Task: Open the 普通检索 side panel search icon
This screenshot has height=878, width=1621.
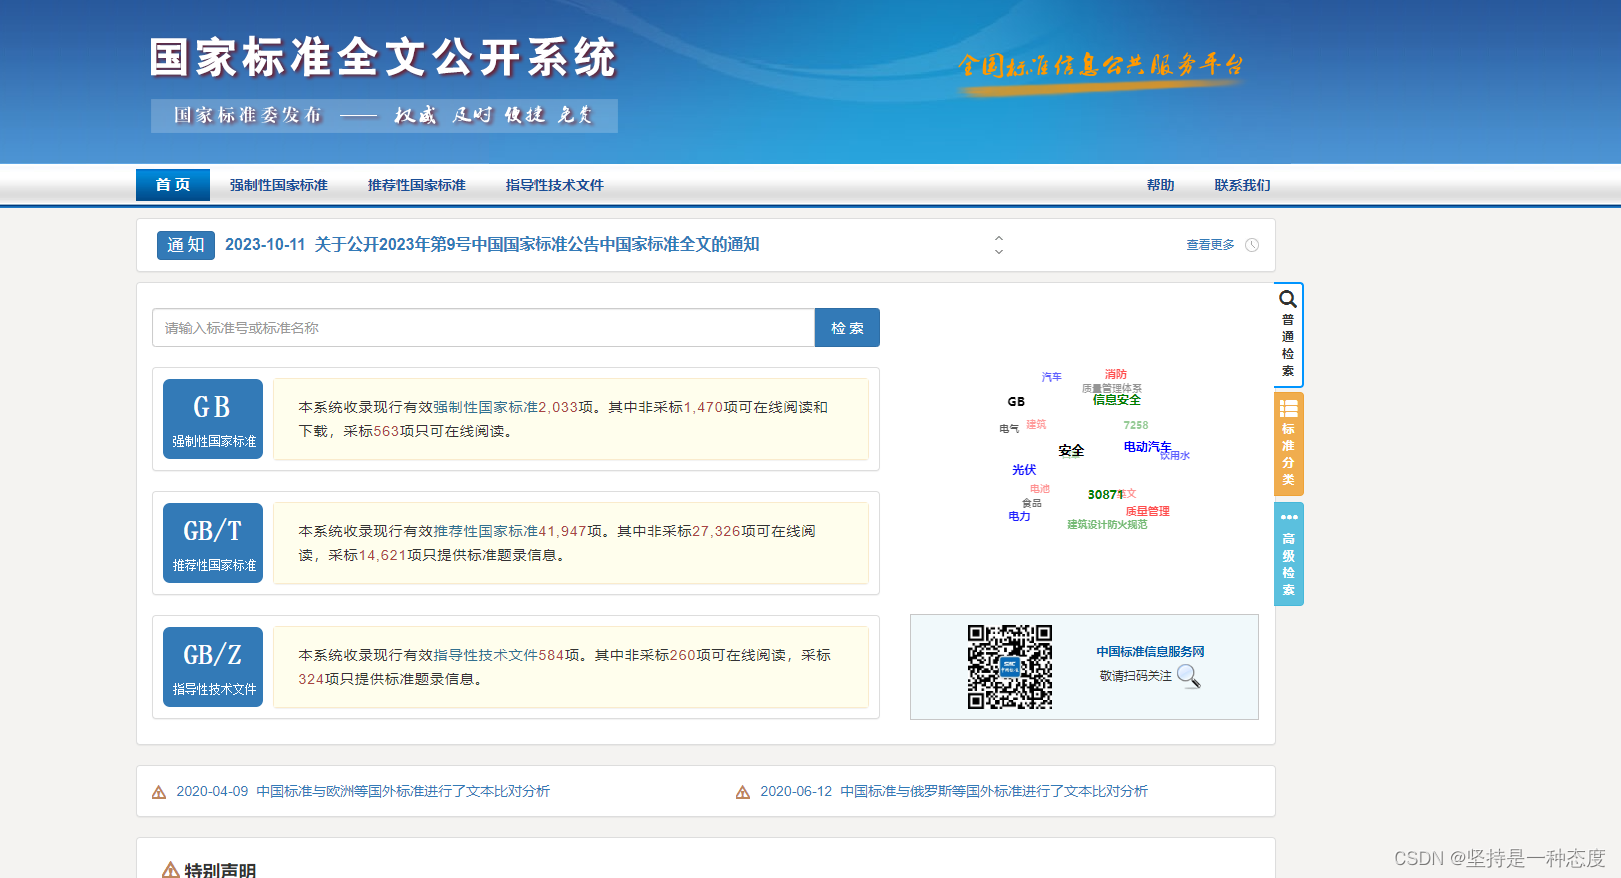Action: 1288,299
